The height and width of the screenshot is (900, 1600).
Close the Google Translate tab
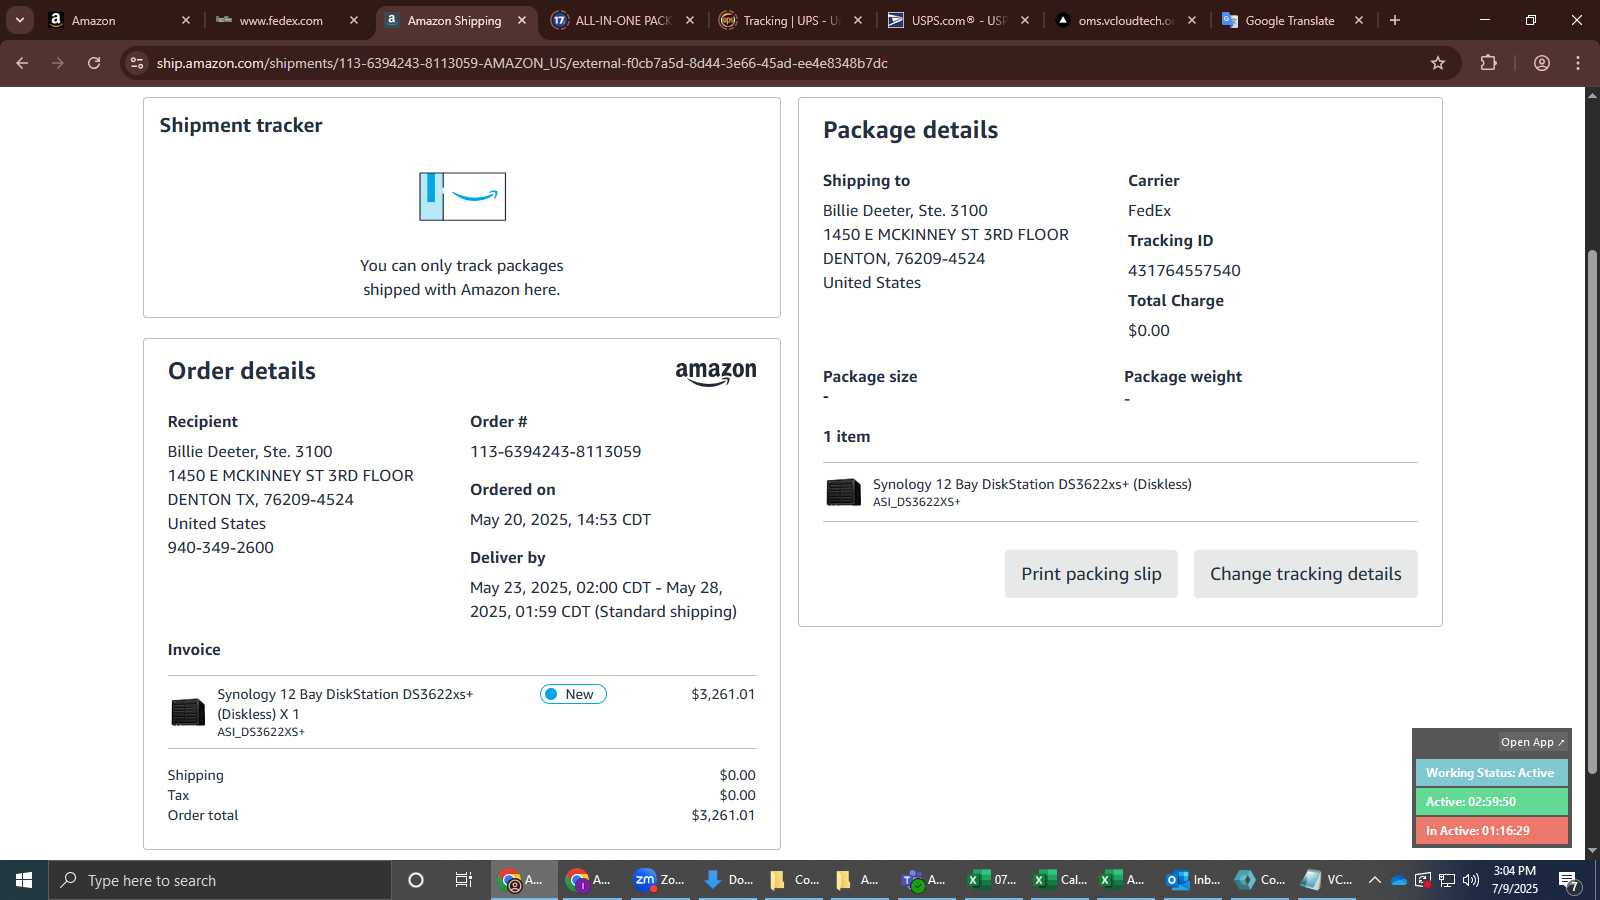[x=1358, y=20]
